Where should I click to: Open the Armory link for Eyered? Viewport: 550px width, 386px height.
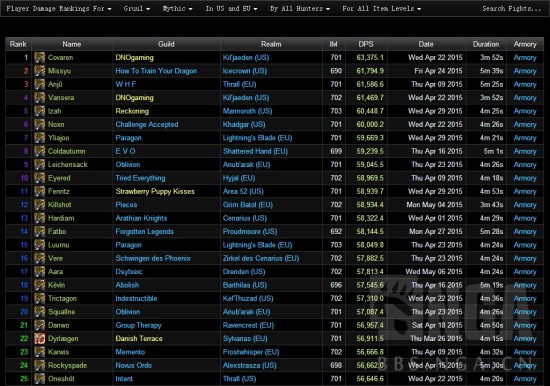click(525, 178)
